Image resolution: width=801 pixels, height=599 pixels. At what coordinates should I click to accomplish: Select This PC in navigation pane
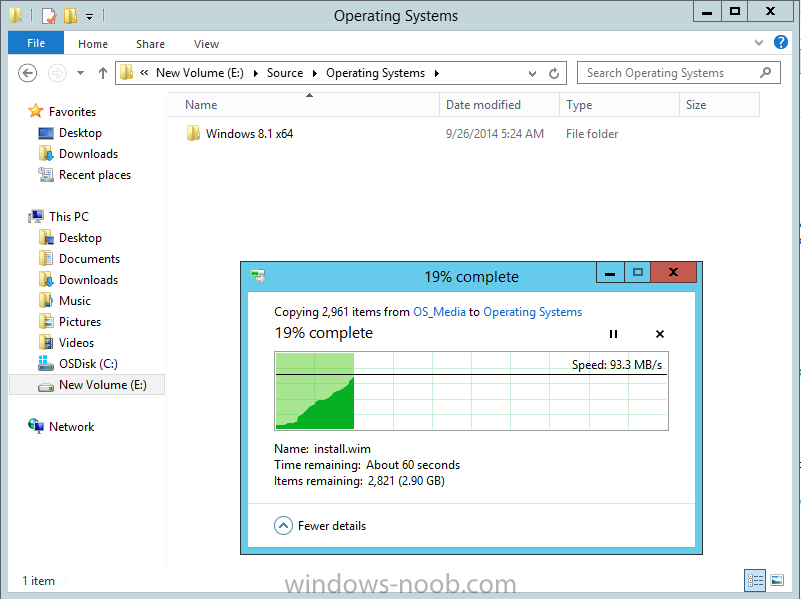tap(69, 217)
